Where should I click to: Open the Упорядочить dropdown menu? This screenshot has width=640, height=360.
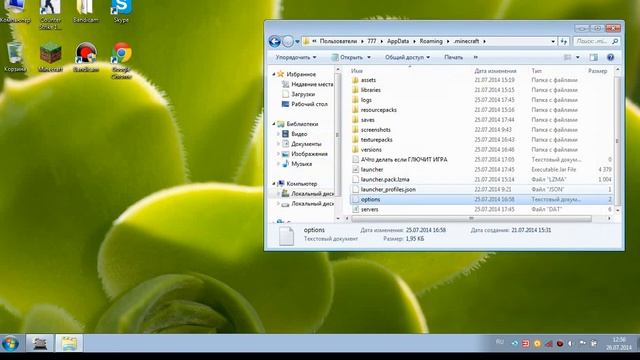[296, 58]
